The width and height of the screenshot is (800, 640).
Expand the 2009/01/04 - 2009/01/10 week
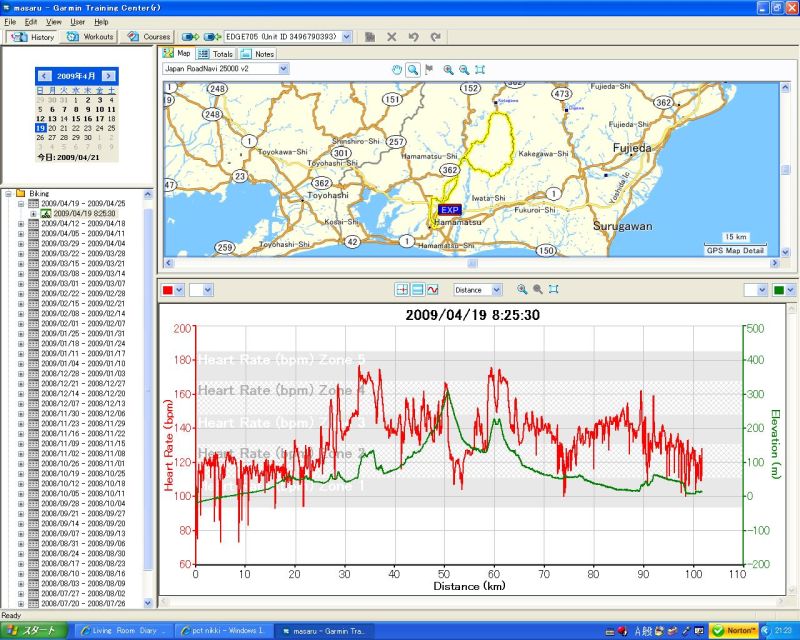21,363
